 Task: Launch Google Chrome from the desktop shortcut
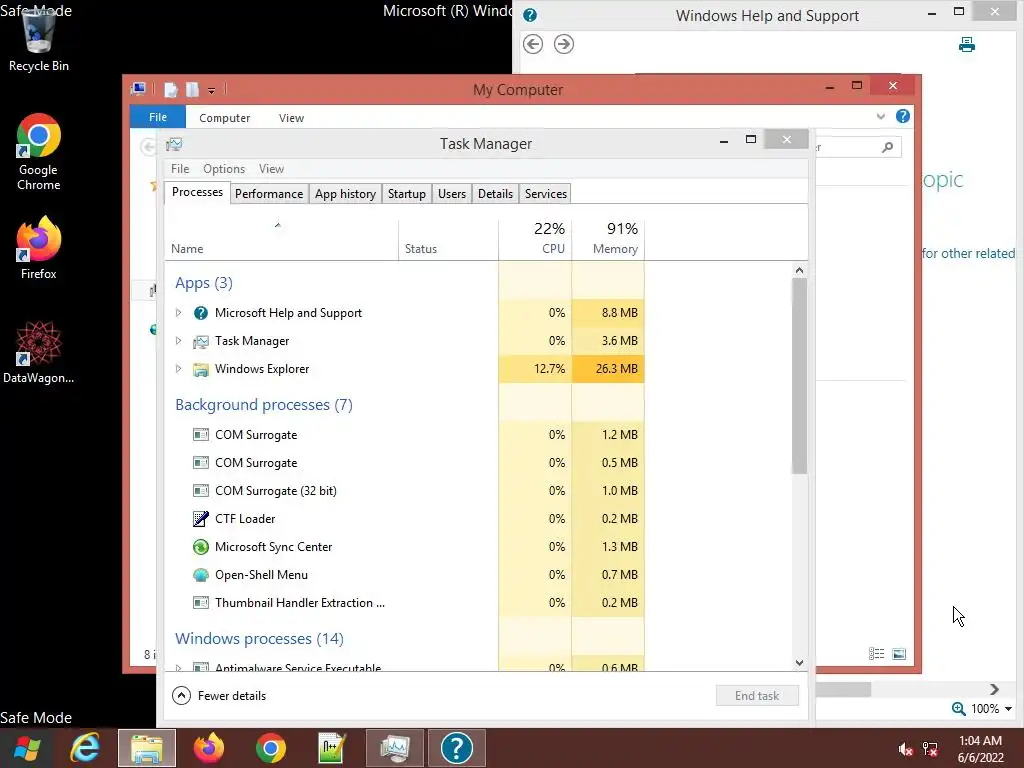[x=39, y=152]
